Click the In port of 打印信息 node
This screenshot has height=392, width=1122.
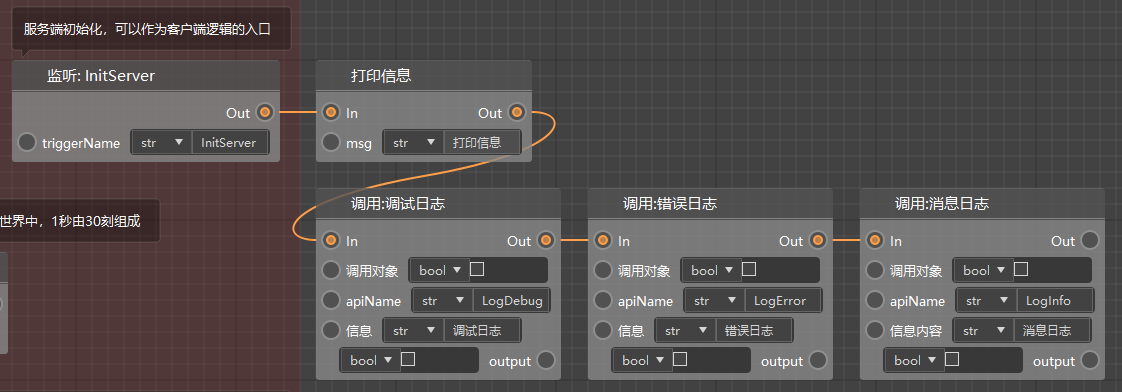click(331, 112)
